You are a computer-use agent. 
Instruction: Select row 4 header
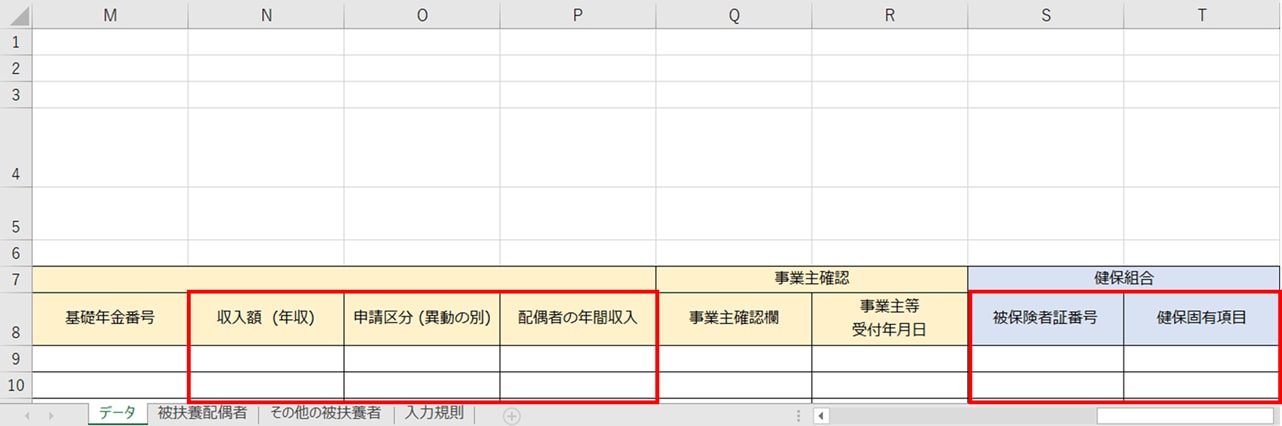[x=16, y=147]
